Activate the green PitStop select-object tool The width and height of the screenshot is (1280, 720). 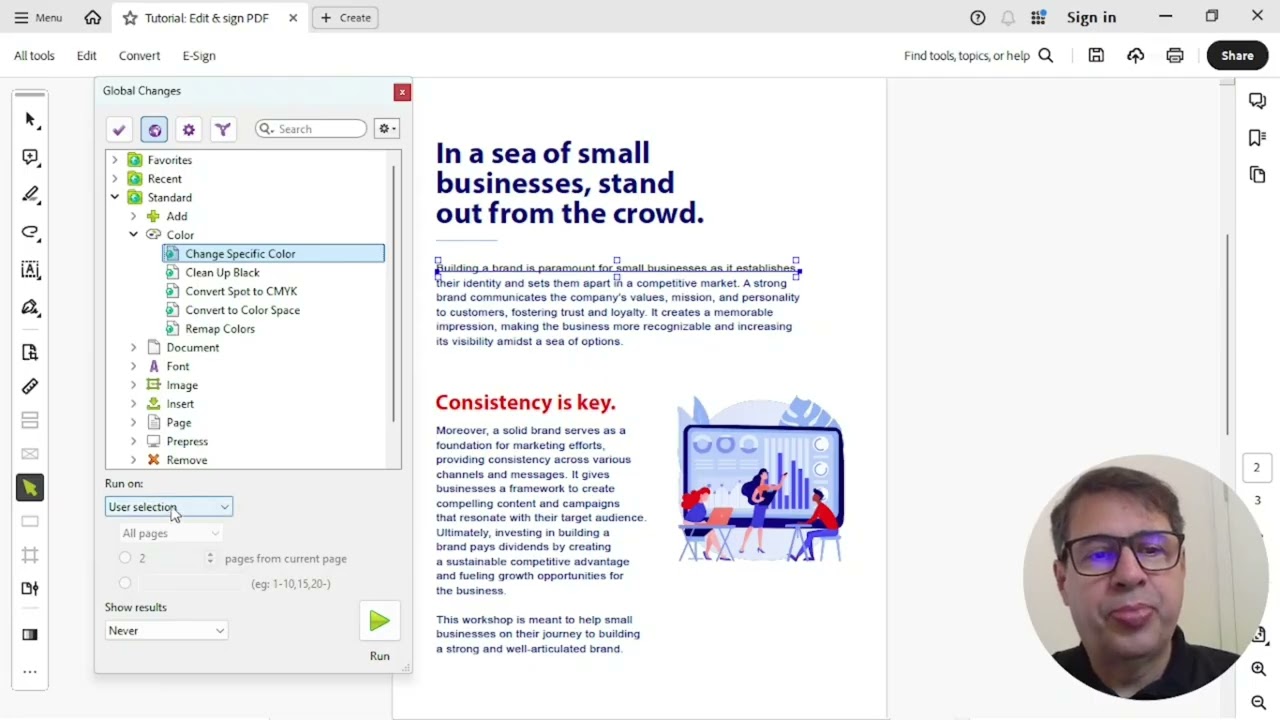(30, 488)
